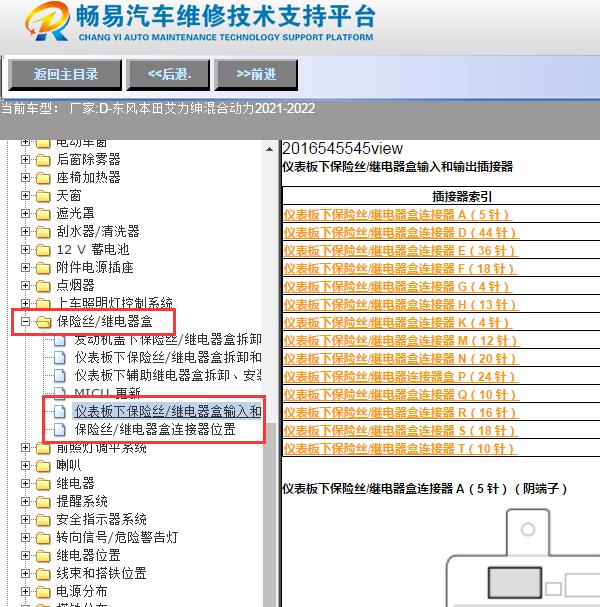Open connector P (24 针) link
600x607 pixels.
[400, 377]
